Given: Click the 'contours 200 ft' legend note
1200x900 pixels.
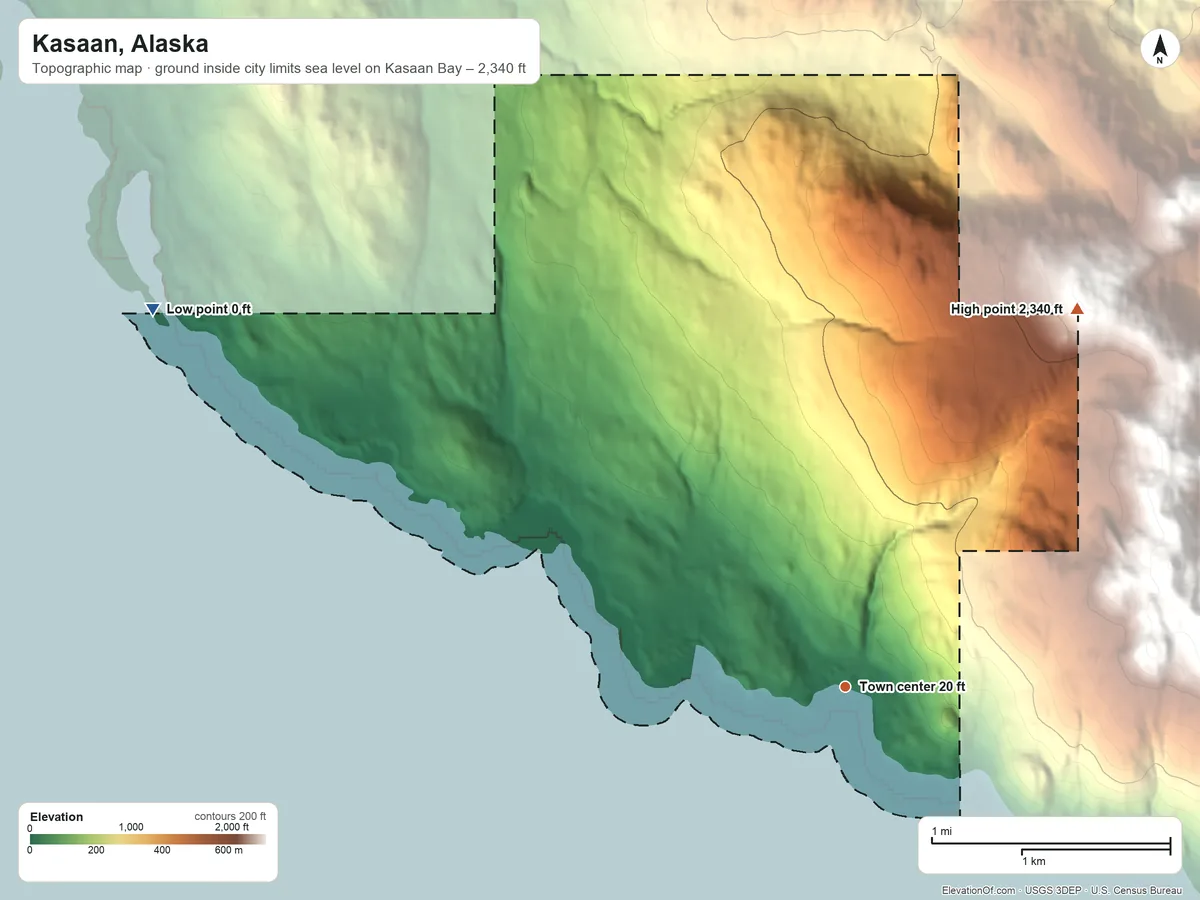Looking at the screenshot, I should [230, 817].
